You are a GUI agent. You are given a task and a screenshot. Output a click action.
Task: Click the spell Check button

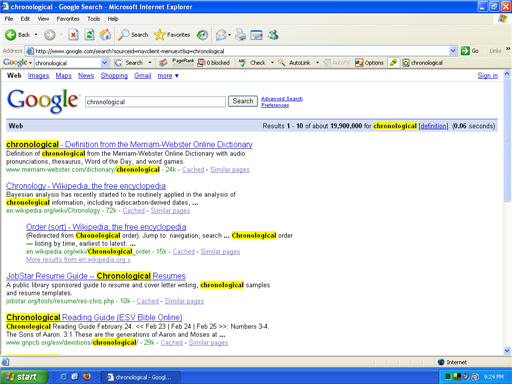[252, 63]
